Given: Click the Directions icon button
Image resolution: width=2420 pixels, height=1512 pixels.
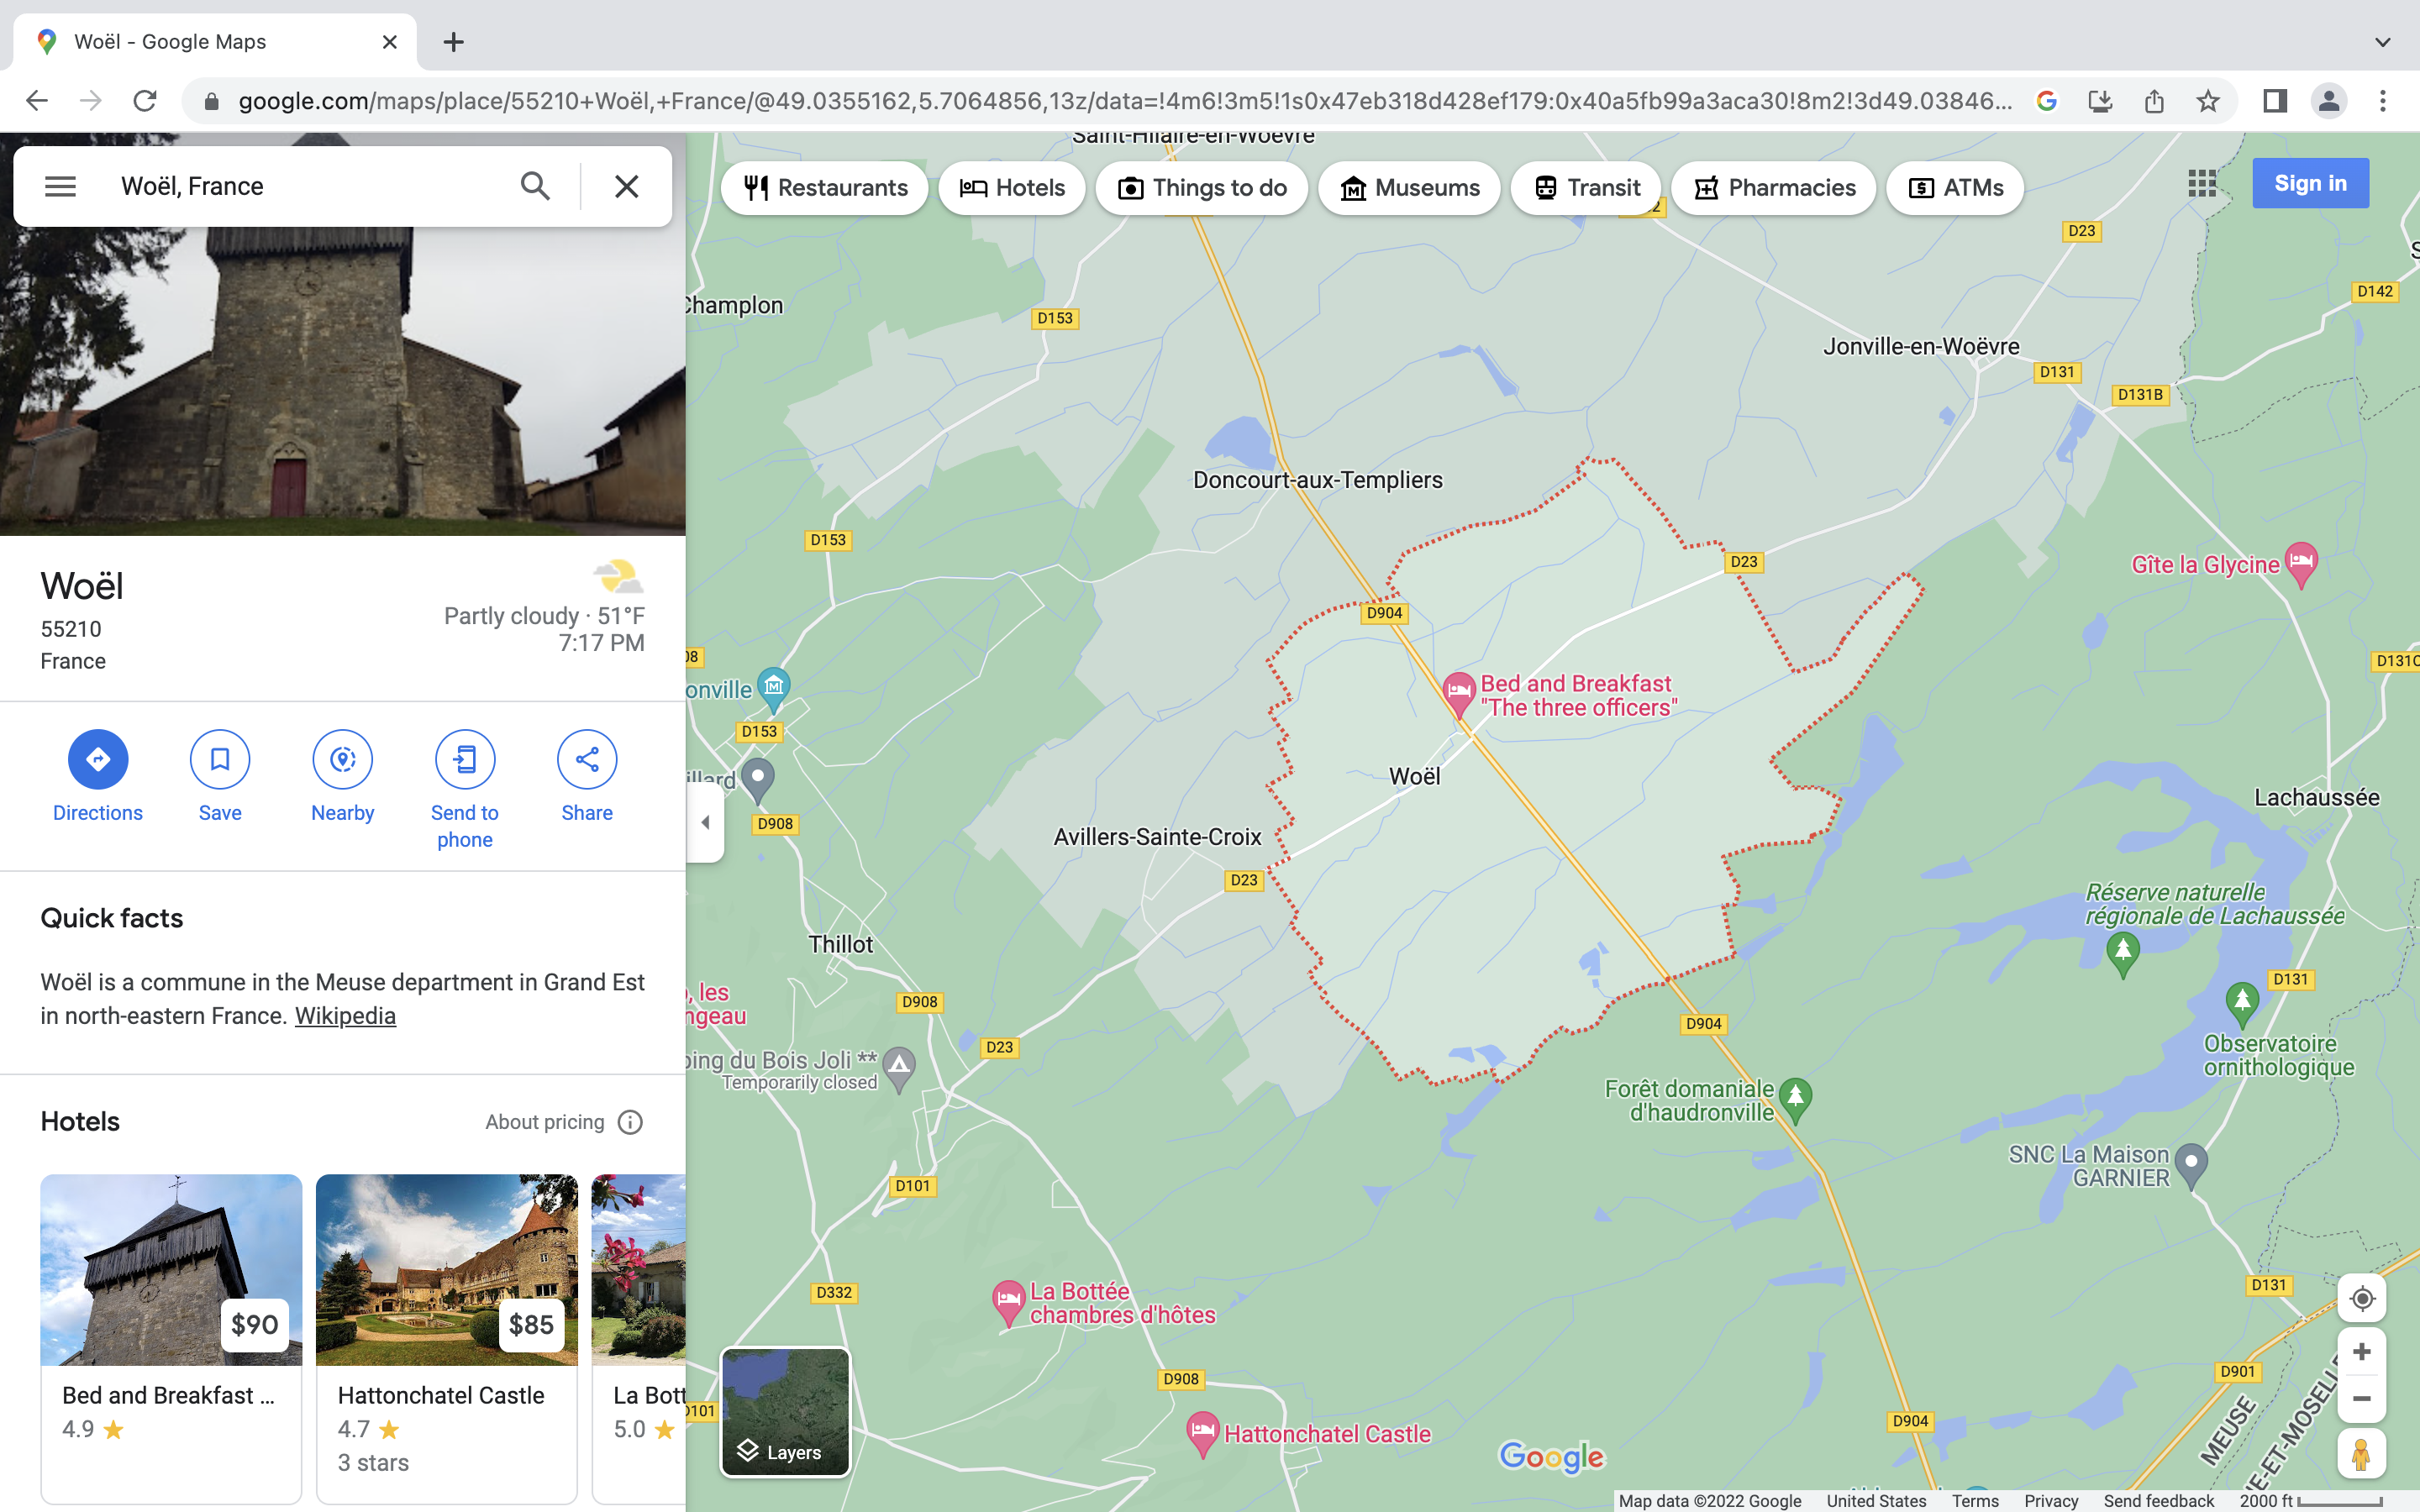Looking at the screenshot, I should point(97,759).
